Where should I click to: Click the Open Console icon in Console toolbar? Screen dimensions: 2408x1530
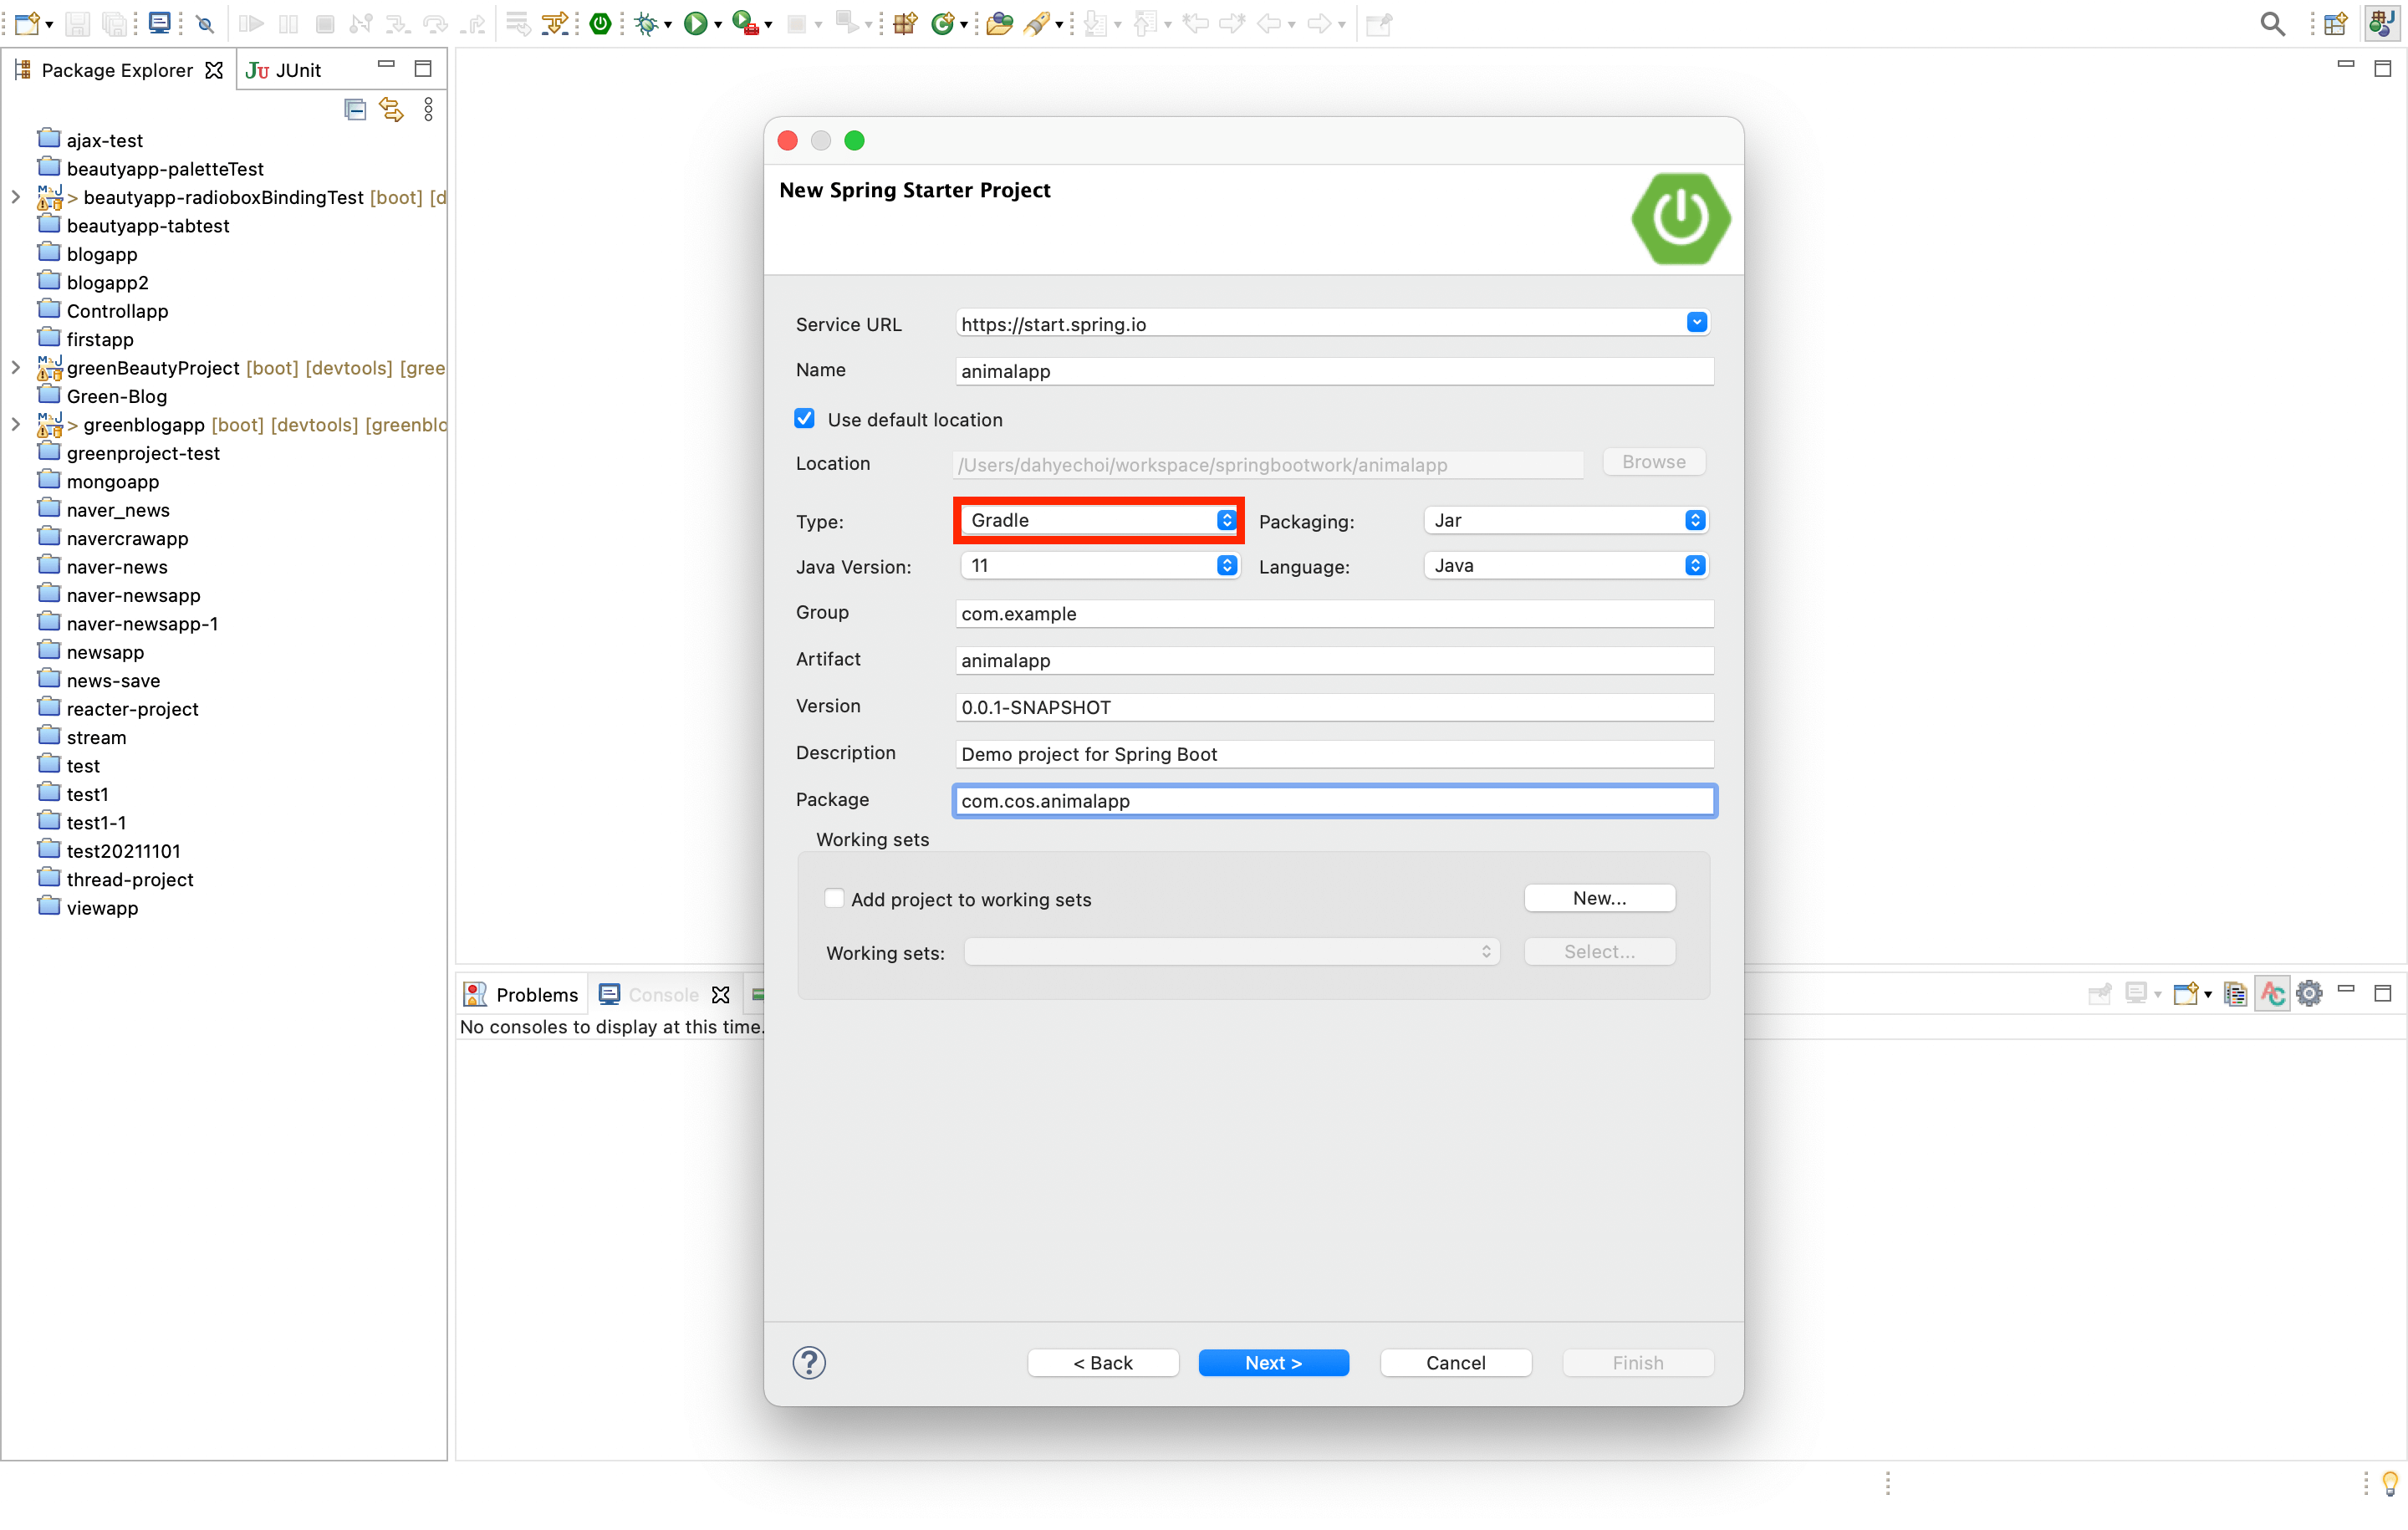[x=2186, y=993]
